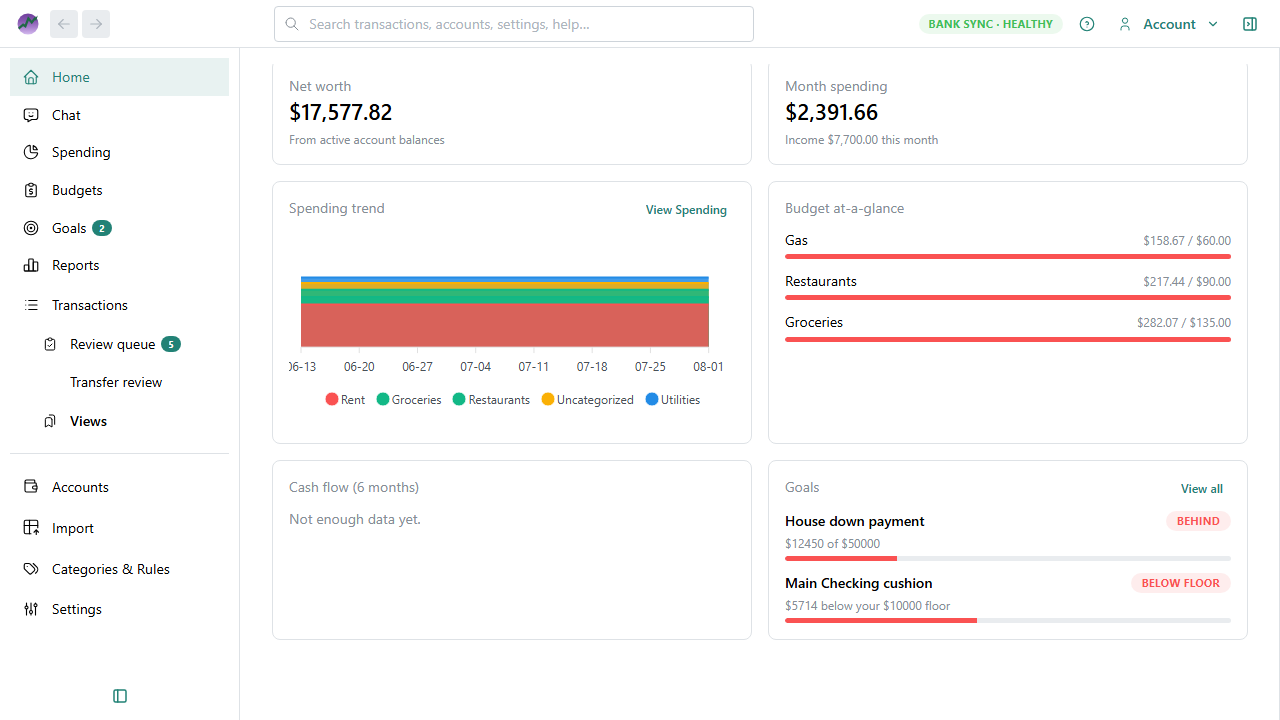Open the help question-mark icon
The height and width of the screenshot is (720, 1280).
[1087, 24]
